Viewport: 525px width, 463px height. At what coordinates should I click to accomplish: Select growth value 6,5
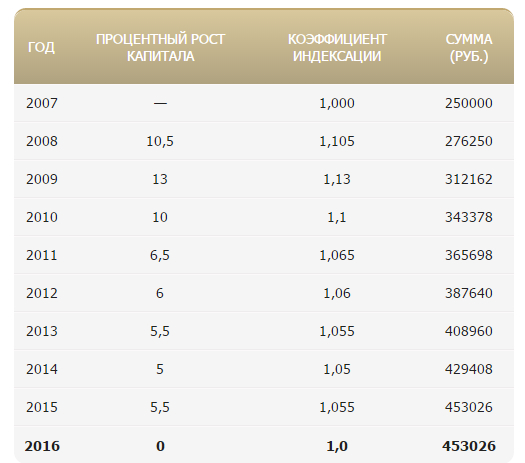click(160, 255)
